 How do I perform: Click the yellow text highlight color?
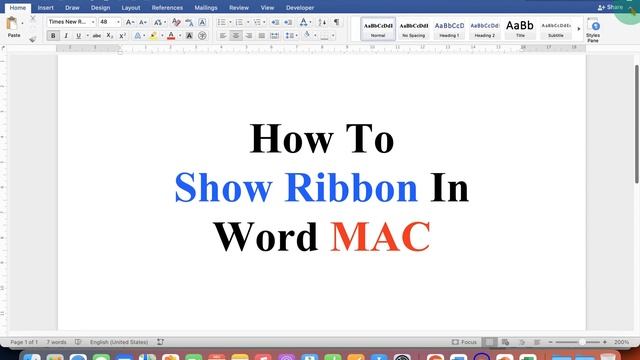tap(153, 36)
